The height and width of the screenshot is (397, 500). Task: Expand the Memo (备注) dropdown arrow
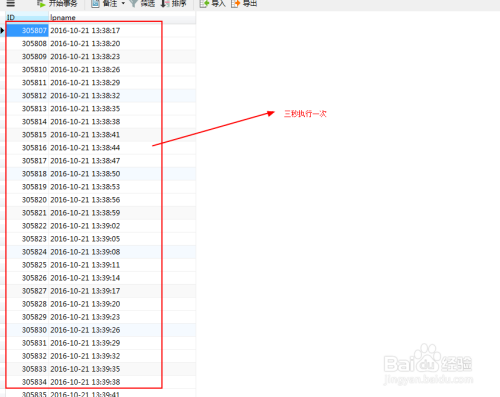tap(123, 3)
